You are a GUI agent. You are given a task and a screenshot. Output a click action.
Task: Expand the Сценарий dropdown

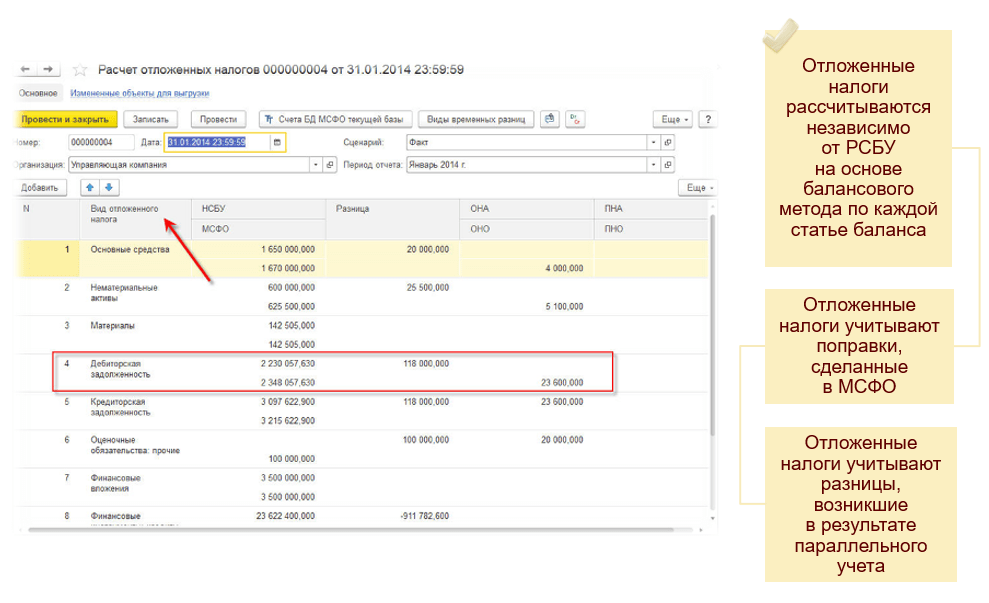pos(654,142)
